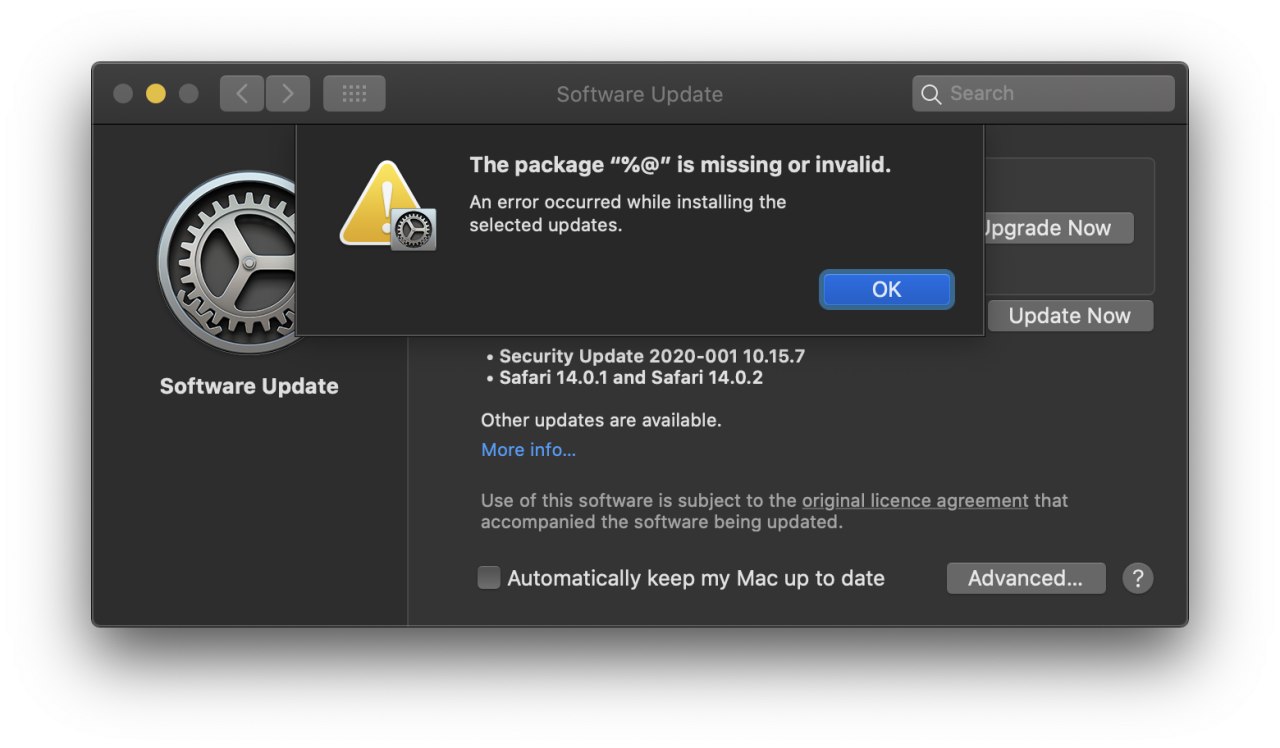Image resolution: width=1280 pixels, height=748 pixels.
Task: Open the original licence agreement link
Action: (914, 500)
